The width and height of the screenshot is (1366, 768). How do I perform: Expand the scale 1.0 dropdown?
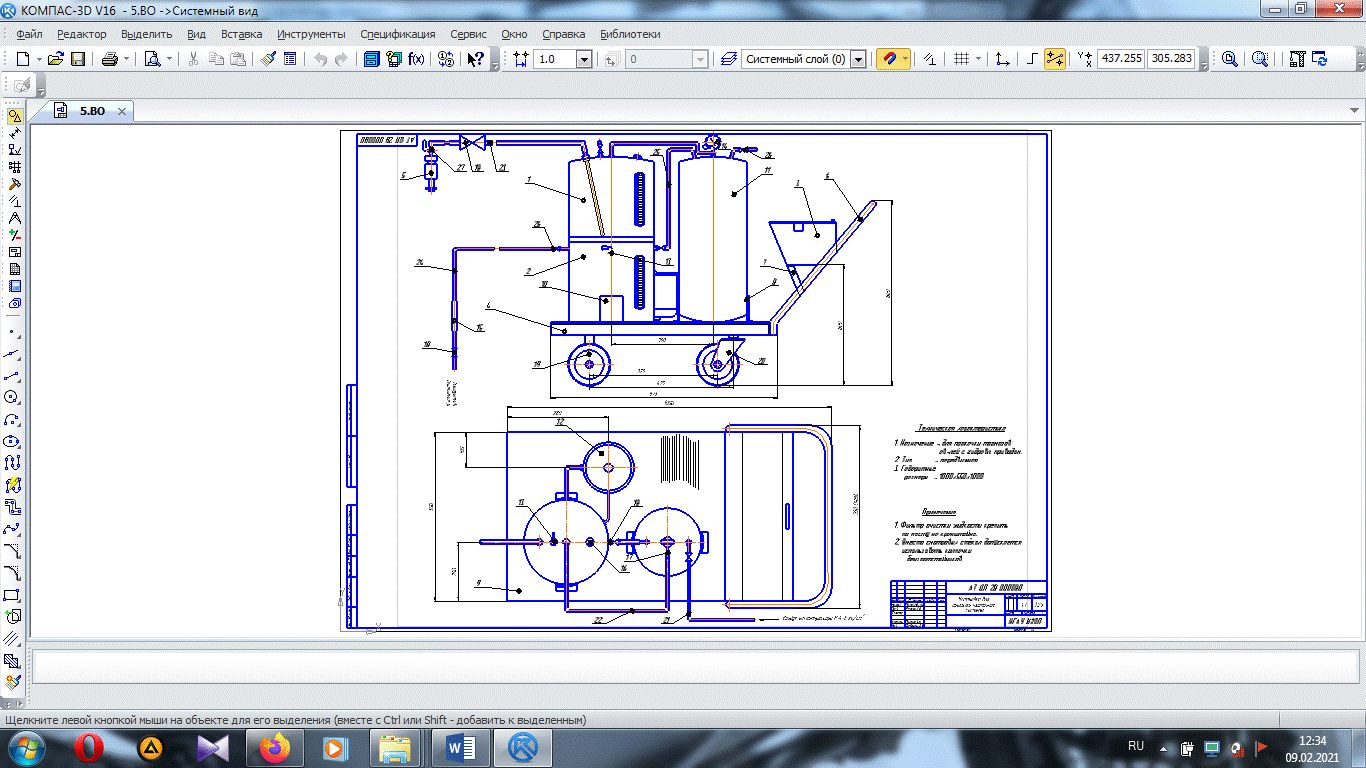coord(584,59)
